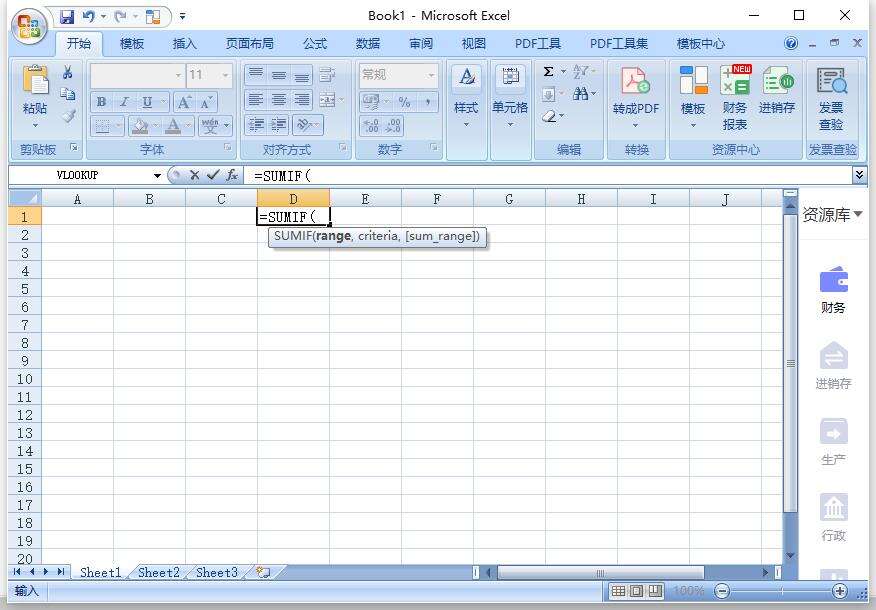Click the AutoSum sigma icon

click(549, 72)
